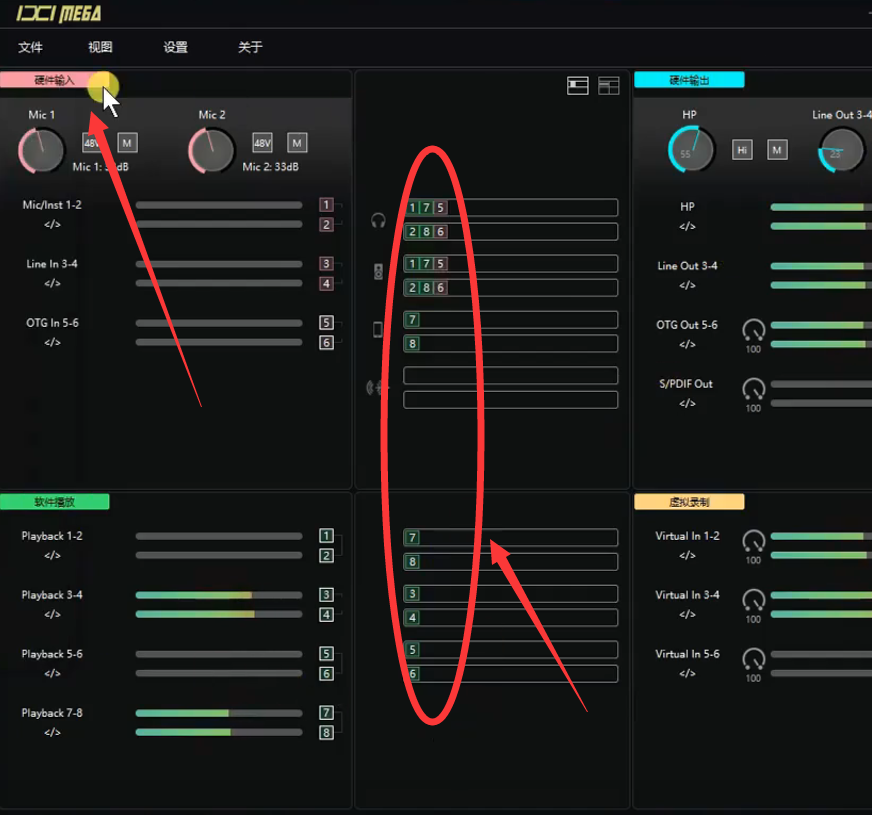Click the speaker icon in the routing panel

[378, 271]
